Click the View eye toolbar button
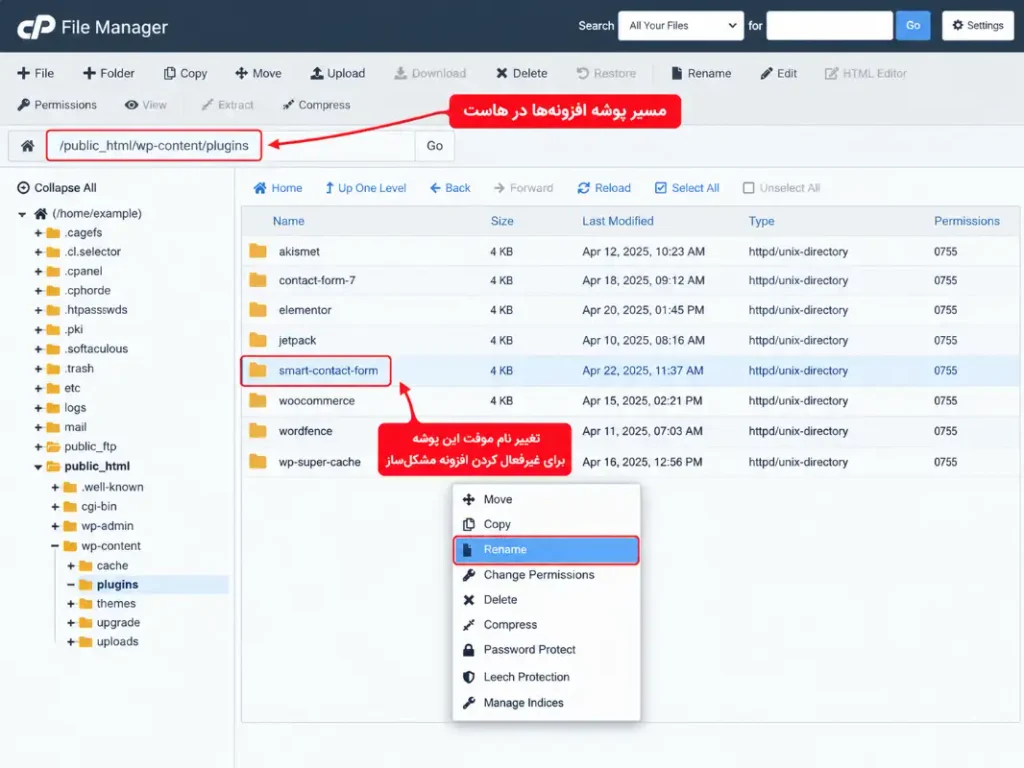Screen dimensions: 1024x768 tap(146, 104)
